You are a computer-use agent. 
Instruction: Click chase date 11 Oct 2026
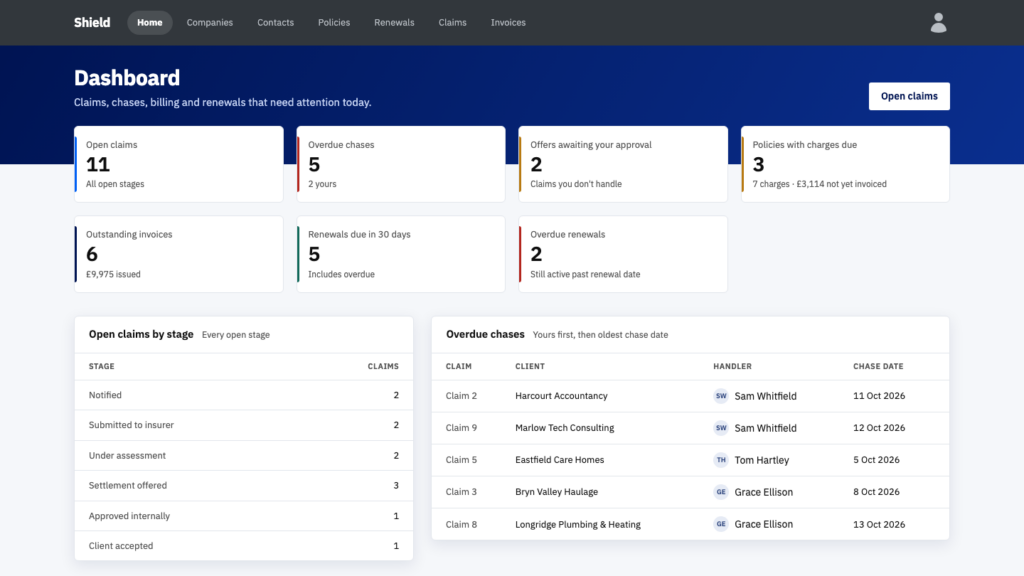pyautogui.click(x=879, y=396)
